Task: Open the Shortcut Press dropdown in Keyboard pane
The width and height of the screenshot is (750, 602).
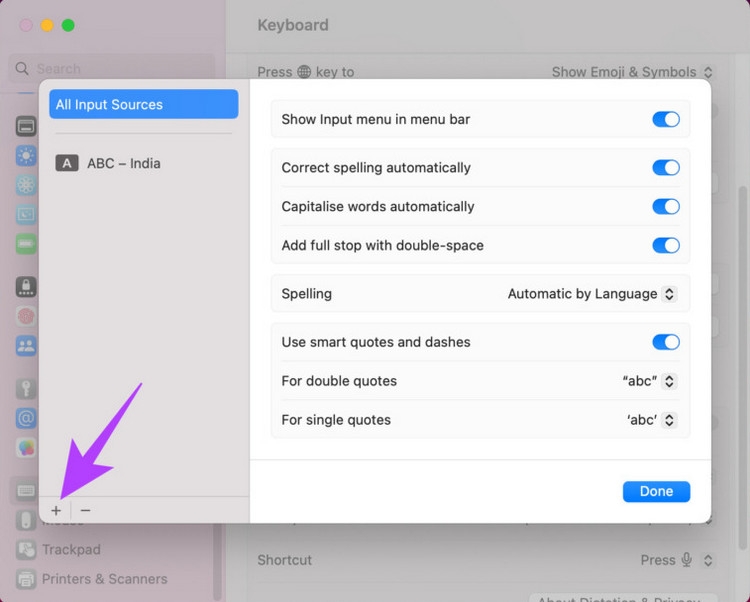Action: (x=708, y=560)
